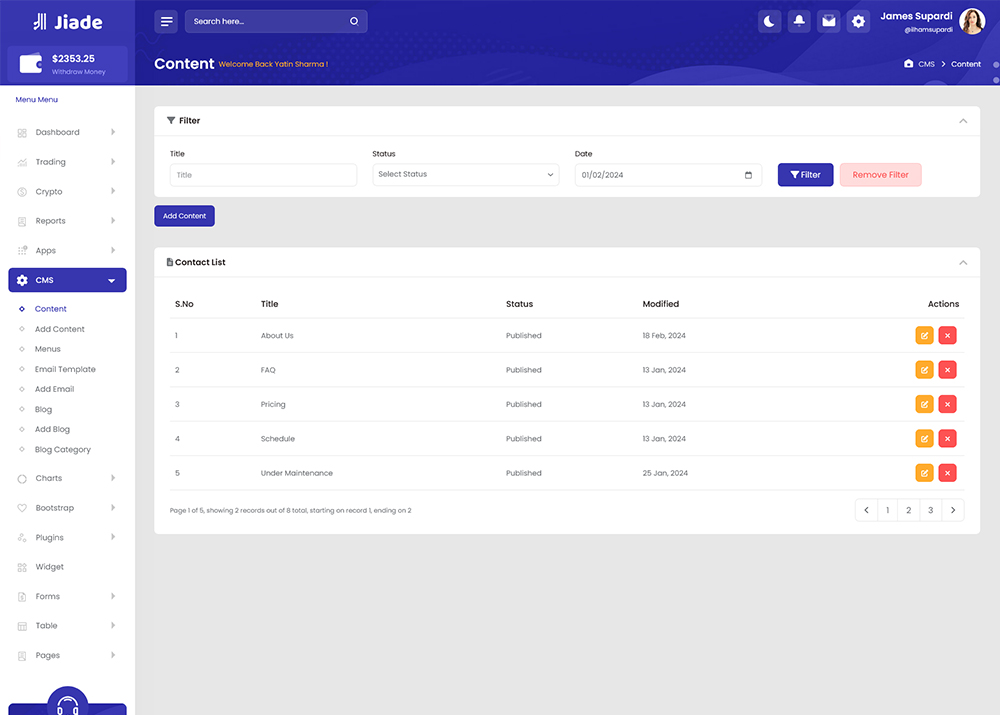
Task: Collapse the Filter panel
Action: click(x=963, y=121)
